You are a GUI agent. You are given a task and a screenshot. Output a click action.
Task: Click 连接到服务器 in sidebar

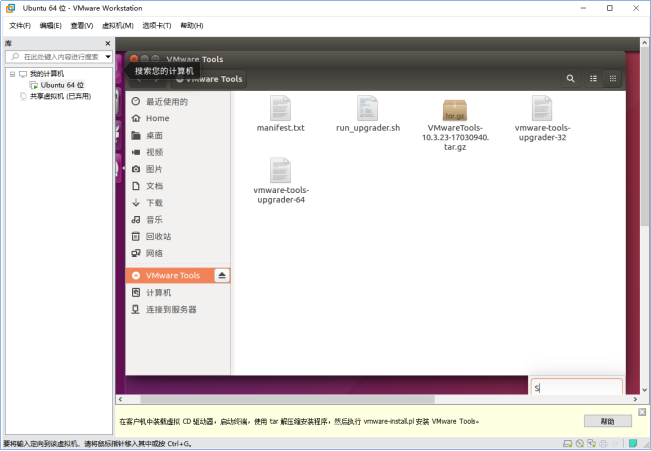pos(178,309)
